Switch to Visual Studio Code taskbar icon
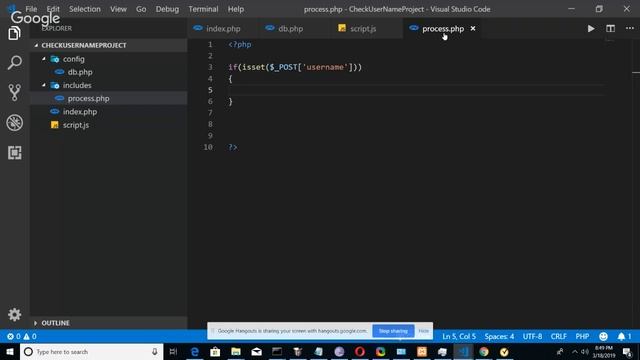This screenshot has width=640, height=360. coord(463,351)
